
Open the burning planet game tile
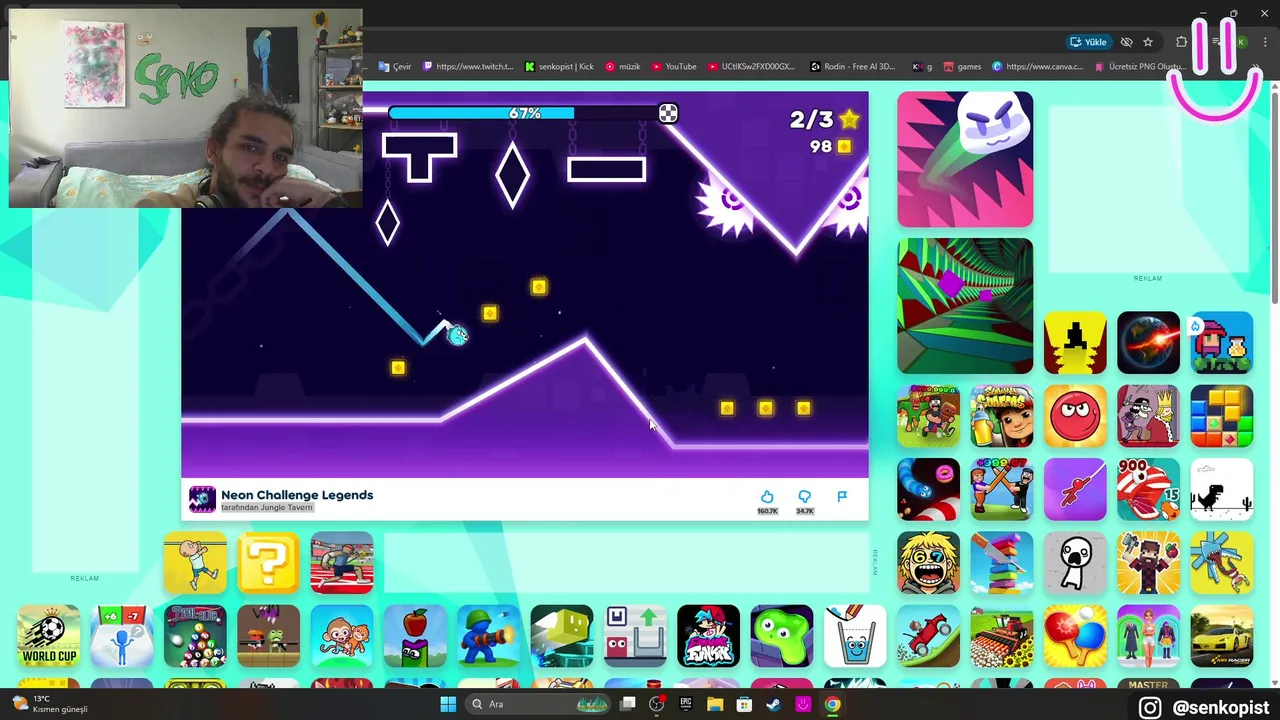(1148, 343)
